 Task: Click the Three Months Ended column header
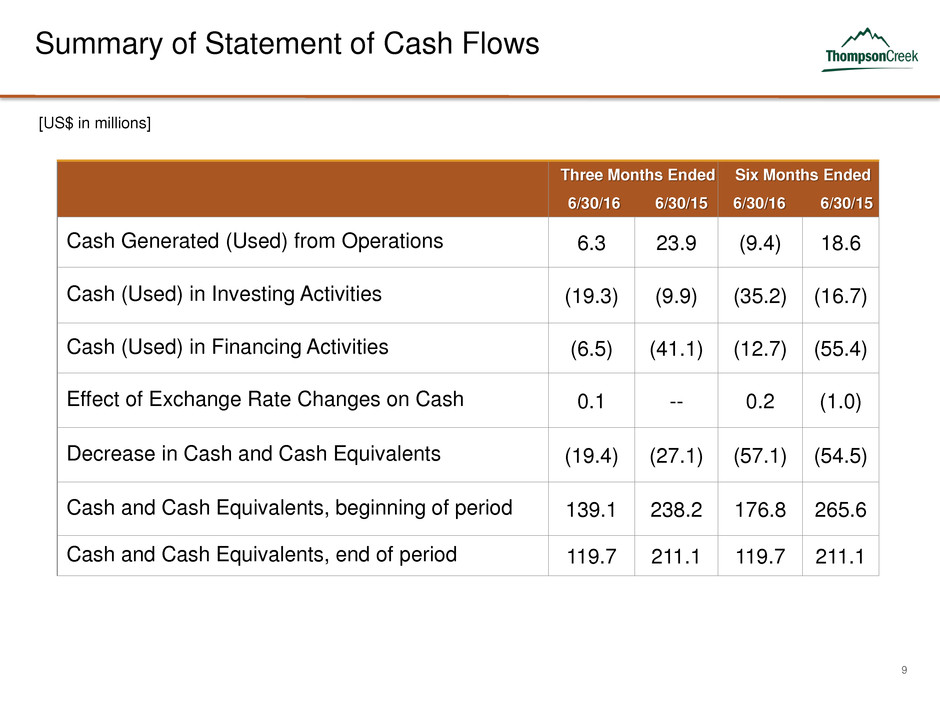pyautogui.click(x=637, y=175)
